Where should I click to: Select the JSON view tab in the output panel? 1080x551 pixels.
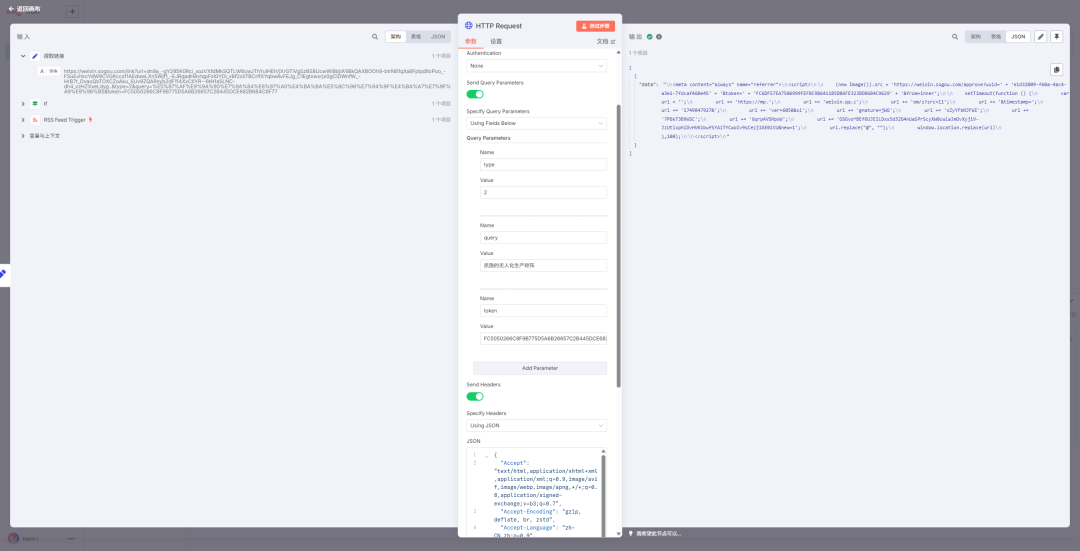(1018, 37)
